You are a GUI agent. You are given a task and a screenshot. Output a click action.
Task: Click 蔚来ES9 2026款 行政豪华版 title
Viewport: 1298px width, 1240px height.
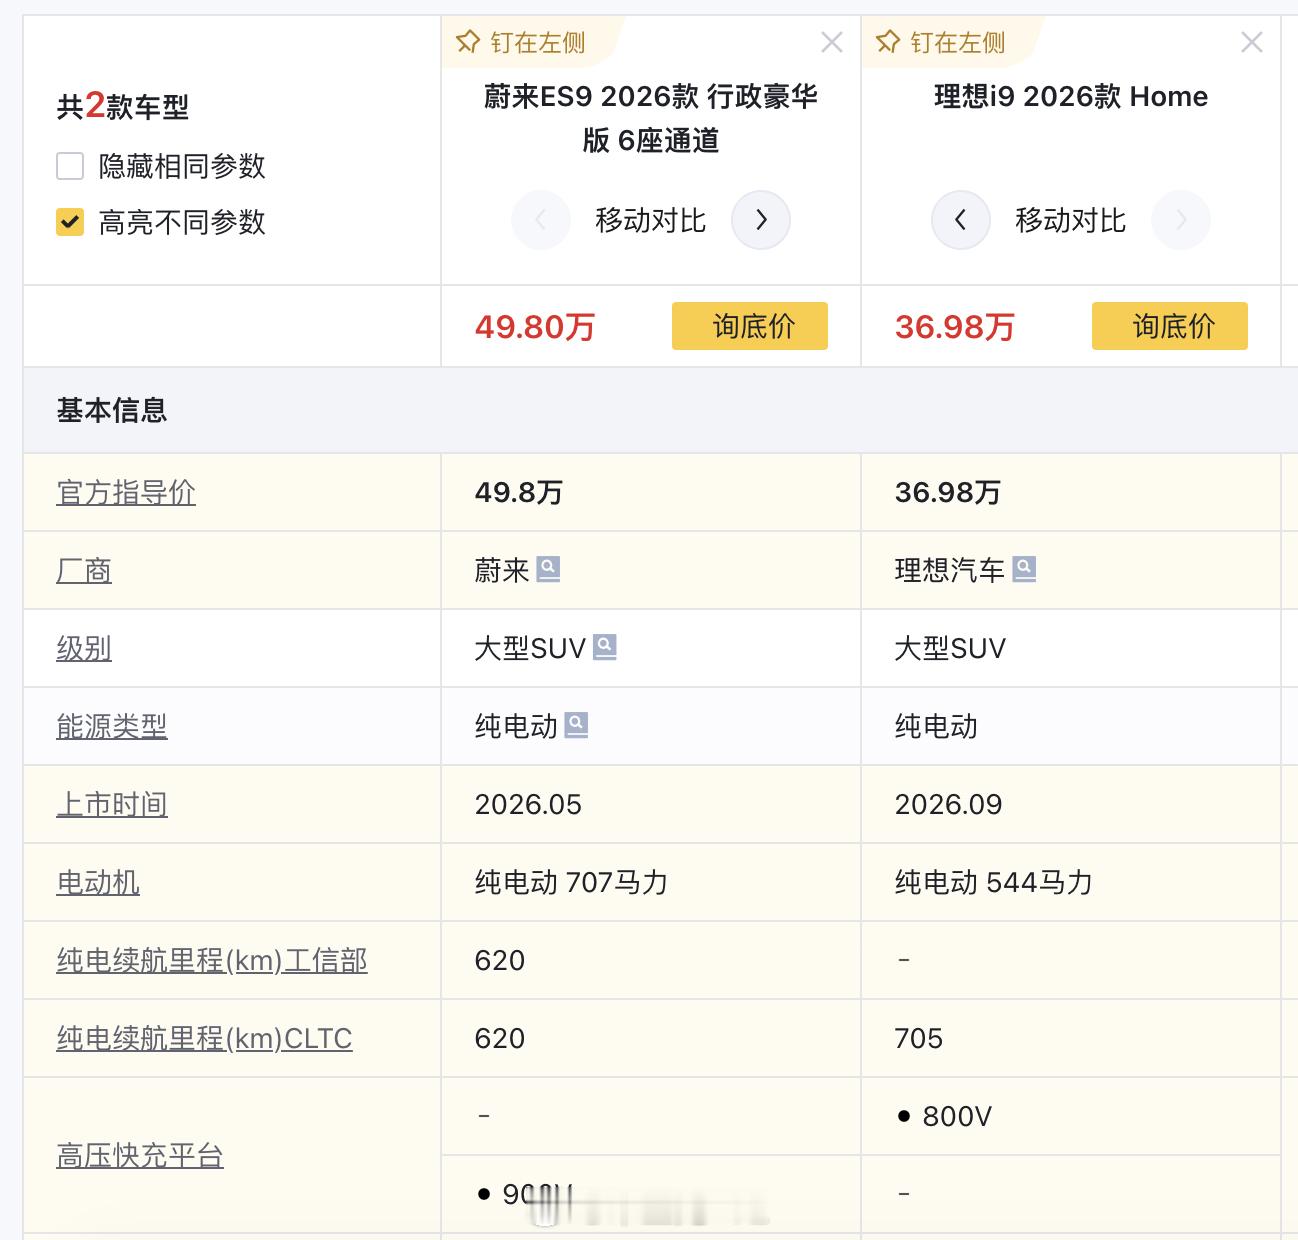pyautogui.click(x=651, y=118)
